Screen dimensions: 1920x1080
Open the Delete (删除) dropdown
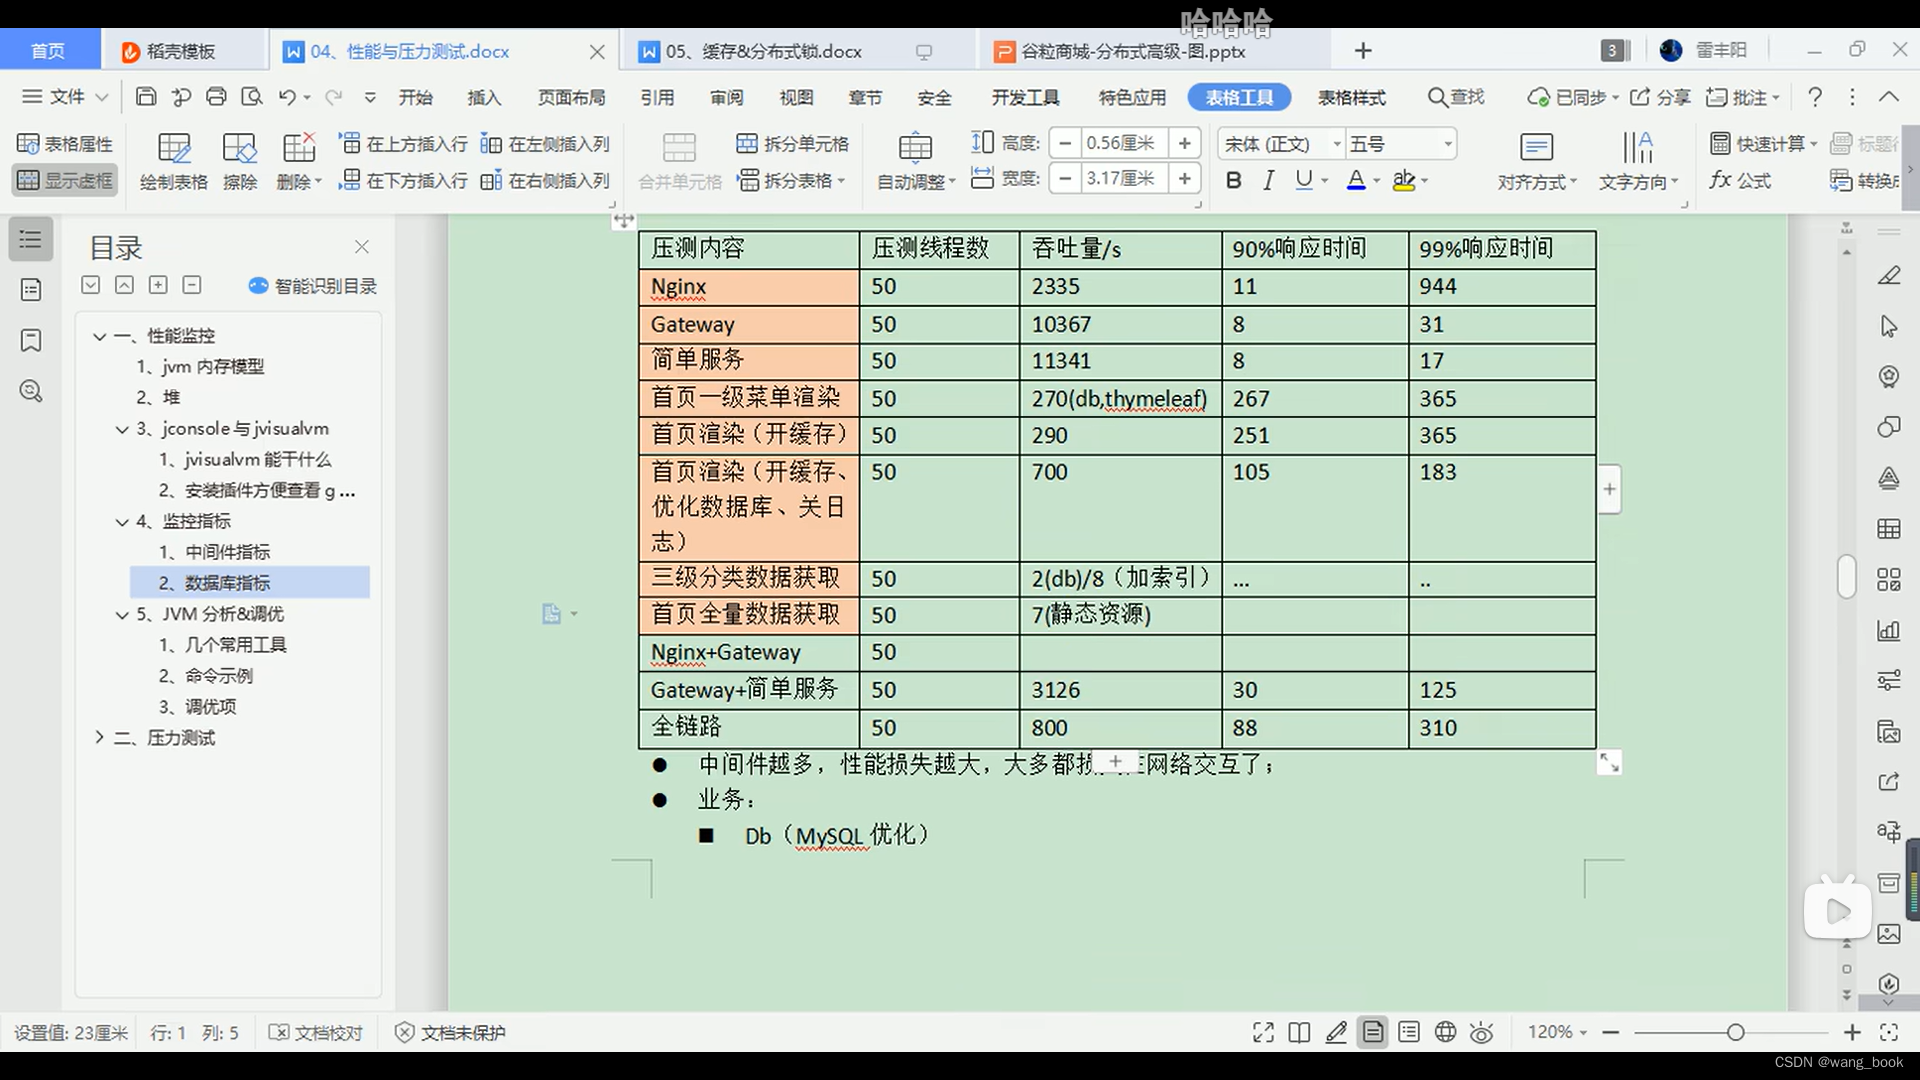[299, 161]
